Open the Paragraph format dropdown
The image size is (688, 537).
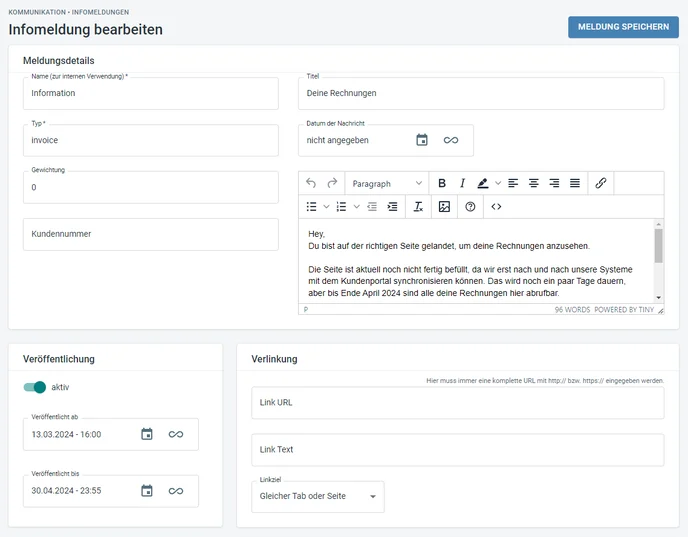click(x=387, y=183)
